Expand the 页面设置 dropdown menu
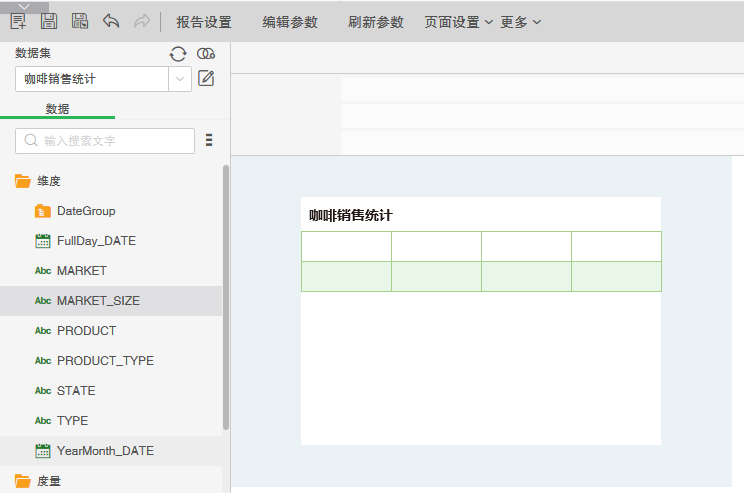Viewport: 744px width, 493px height. point(458,22)
